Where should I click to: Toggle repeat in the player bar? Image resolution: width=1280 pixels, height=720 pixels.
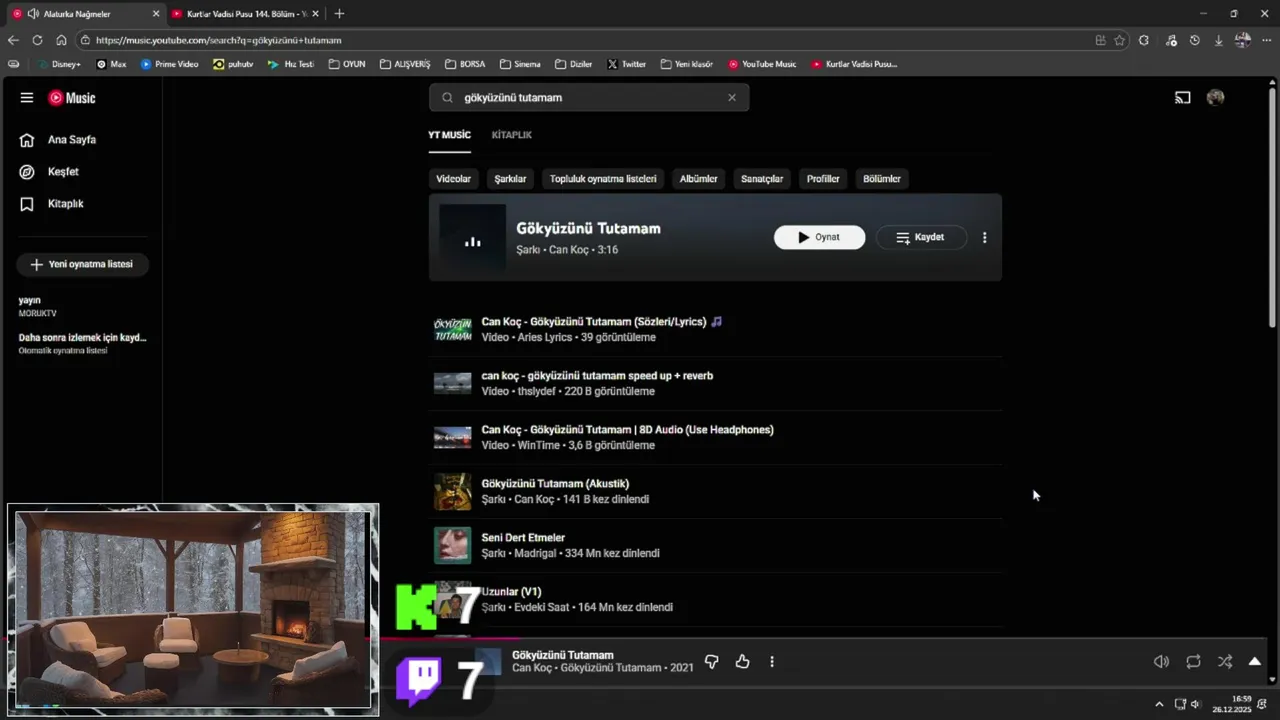[x=1193, y=662]
